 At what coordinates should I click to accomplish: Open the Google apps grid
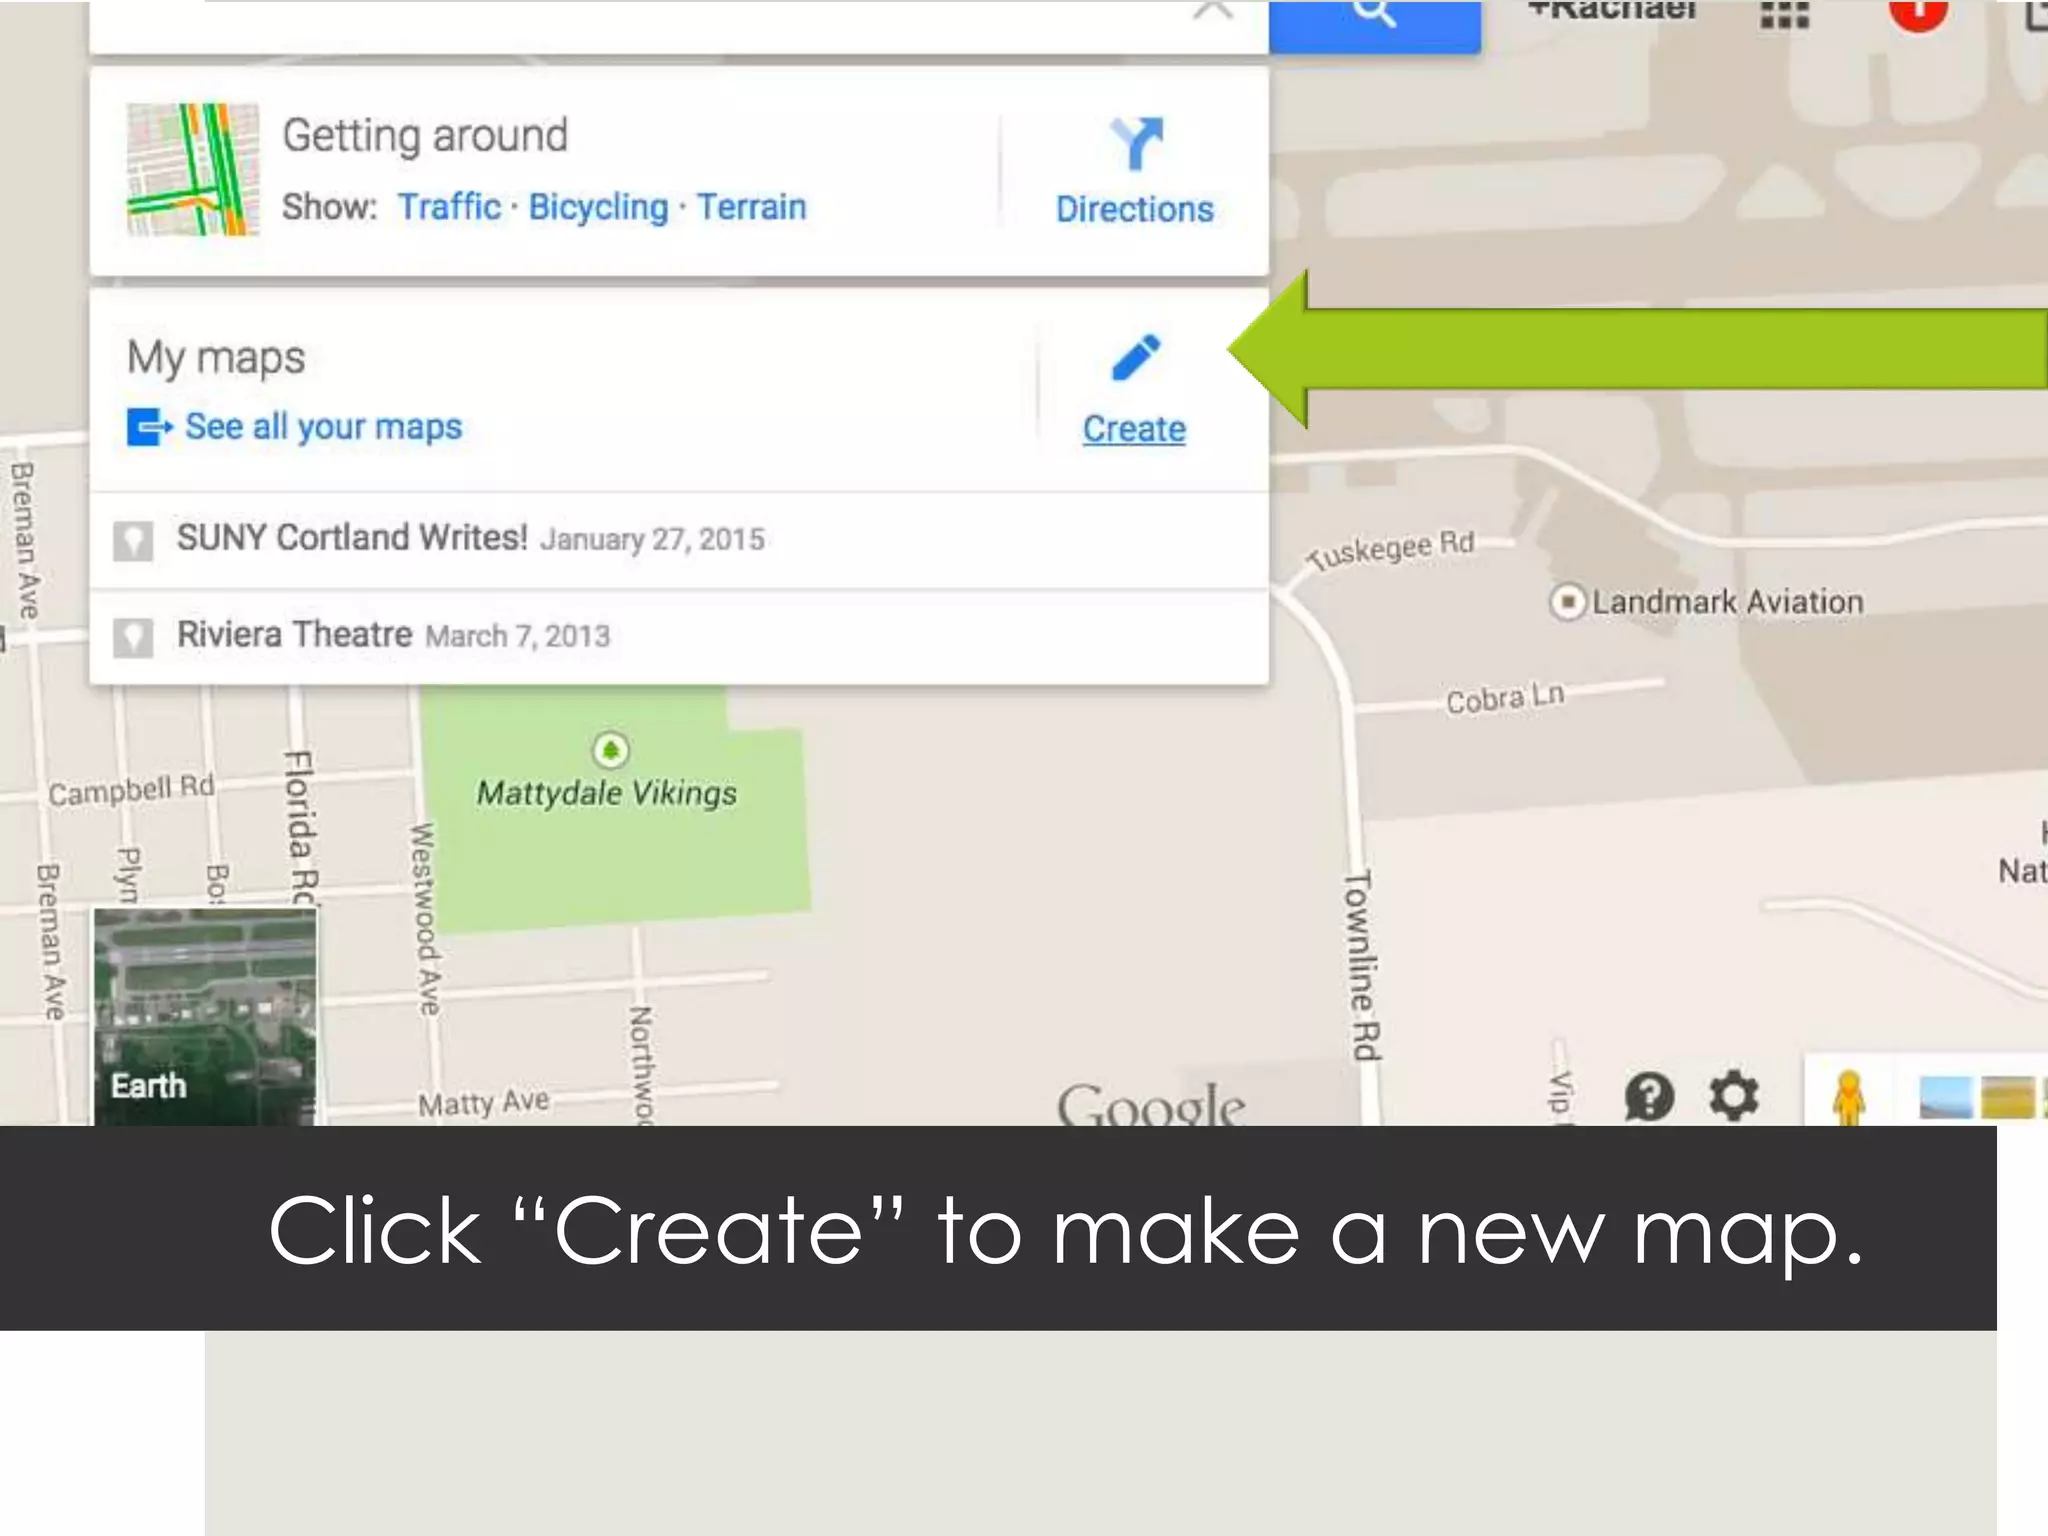(x=1785, y=14)
